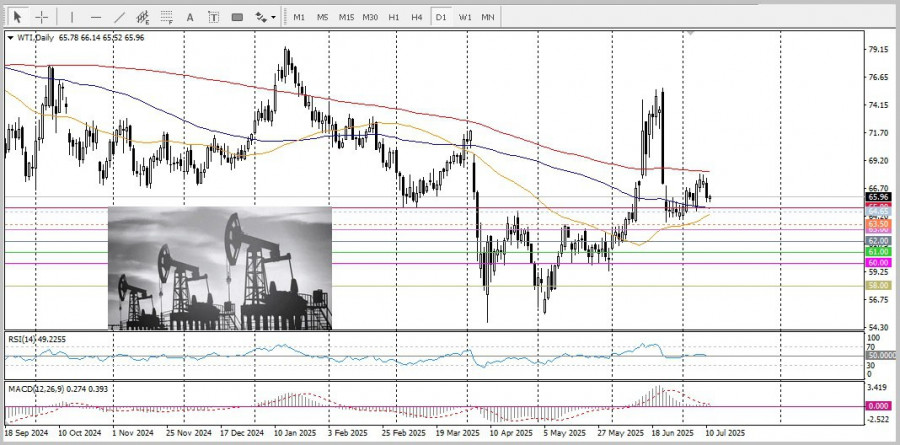This screenshot has height=445, width=900.
Task: Click the MACD -2.522 scale value
Action: (878, 420)
